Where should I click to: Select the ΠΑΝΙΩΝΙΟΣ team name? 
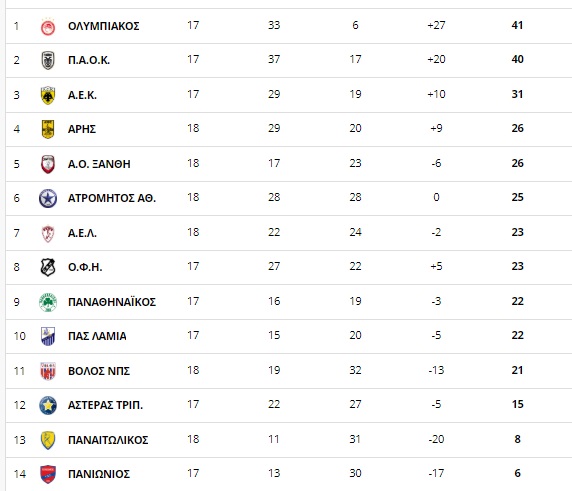pos(99,474)
